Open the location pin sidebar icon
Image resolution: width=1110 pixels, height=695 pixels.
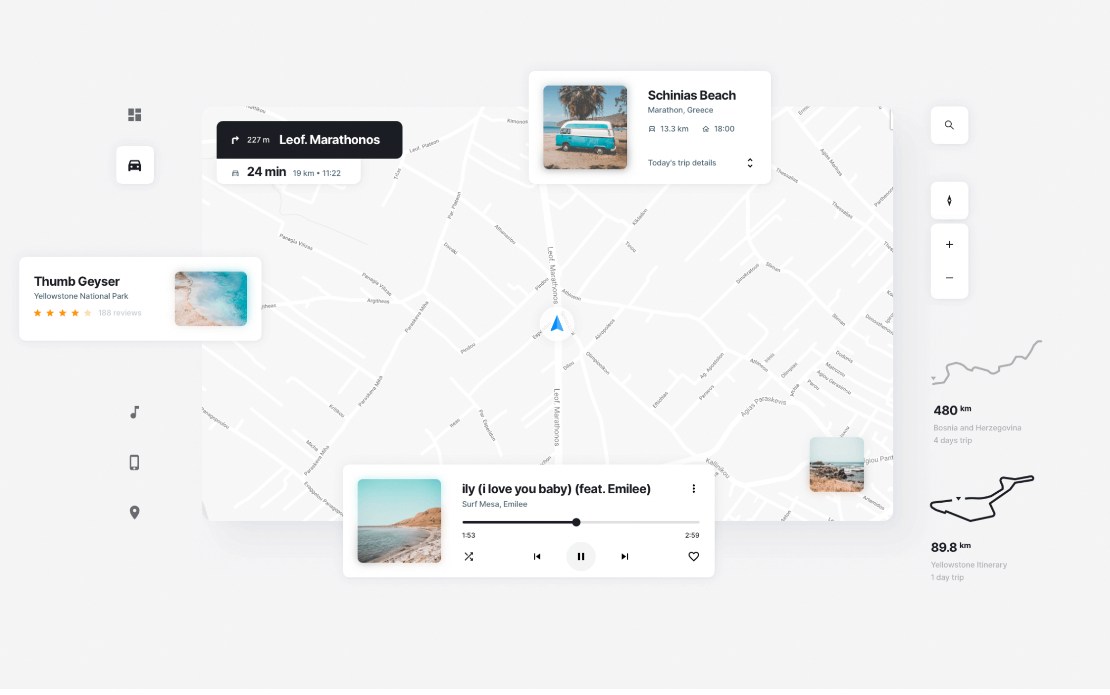[135, 512]
